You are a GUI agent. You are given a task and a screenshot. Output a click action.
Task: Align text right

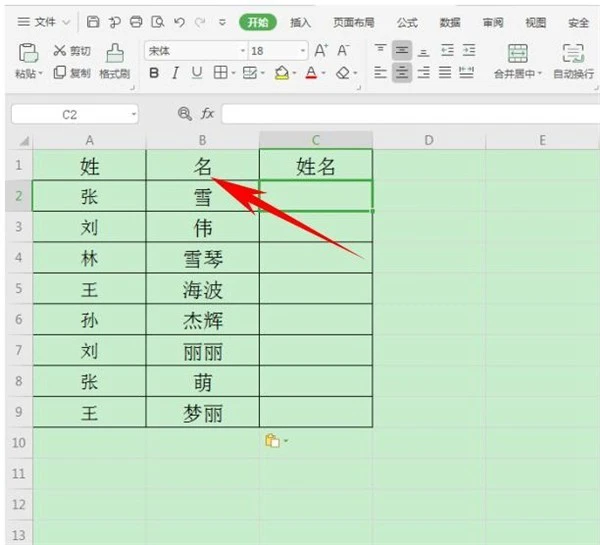[x=423, y=72]
